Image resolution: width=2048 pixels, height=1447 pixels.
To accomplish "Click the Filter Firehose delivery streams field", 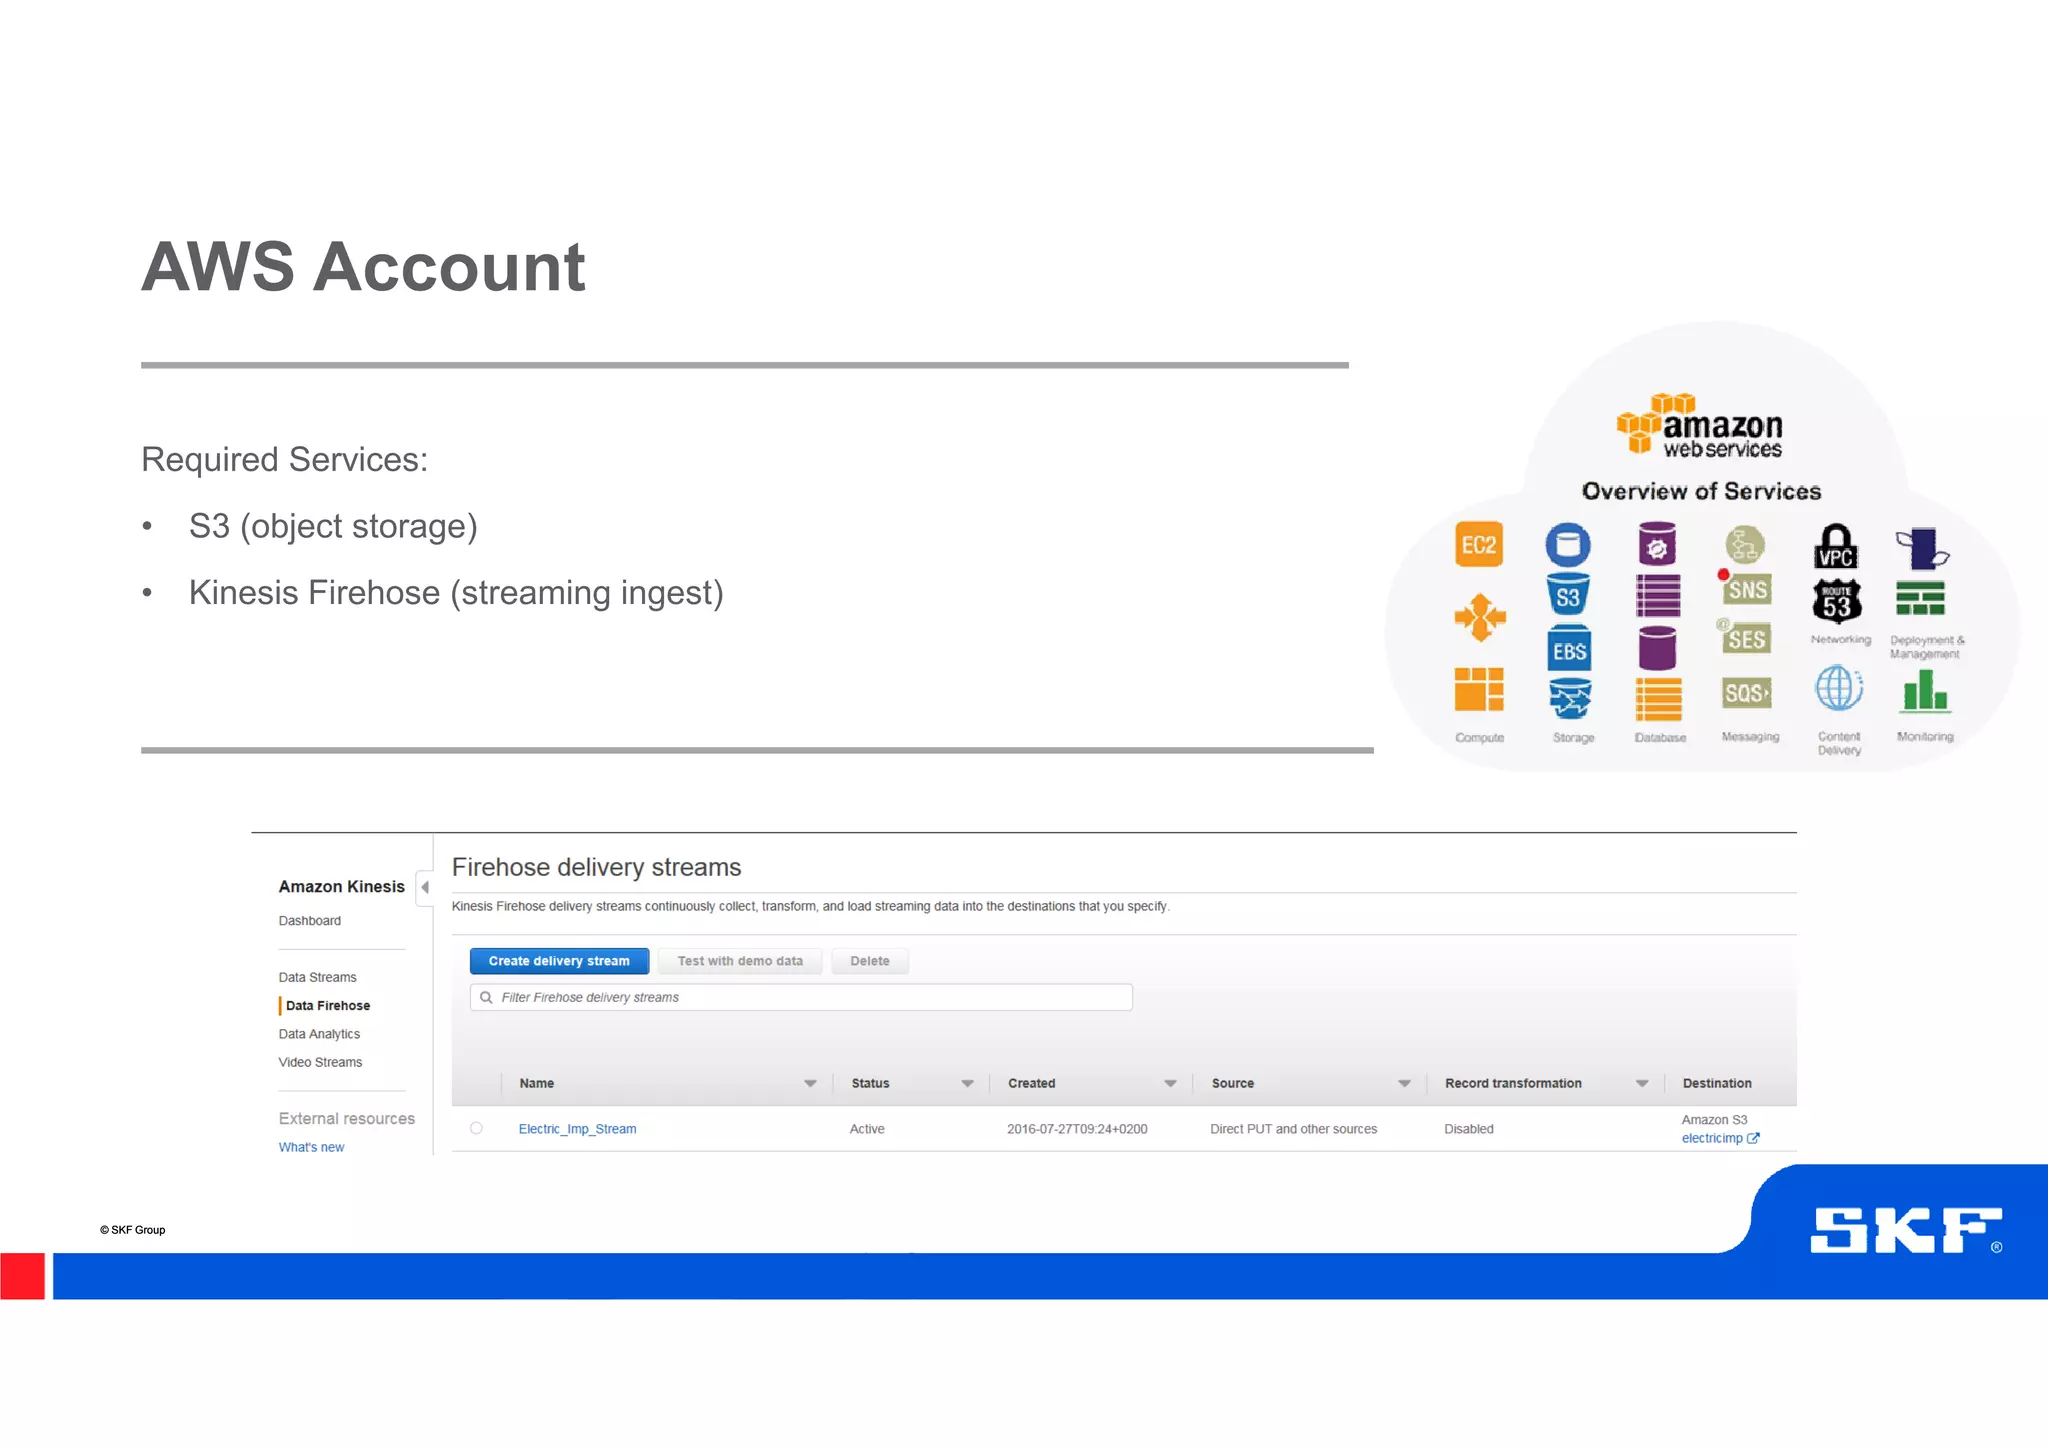I will point(801,997).
